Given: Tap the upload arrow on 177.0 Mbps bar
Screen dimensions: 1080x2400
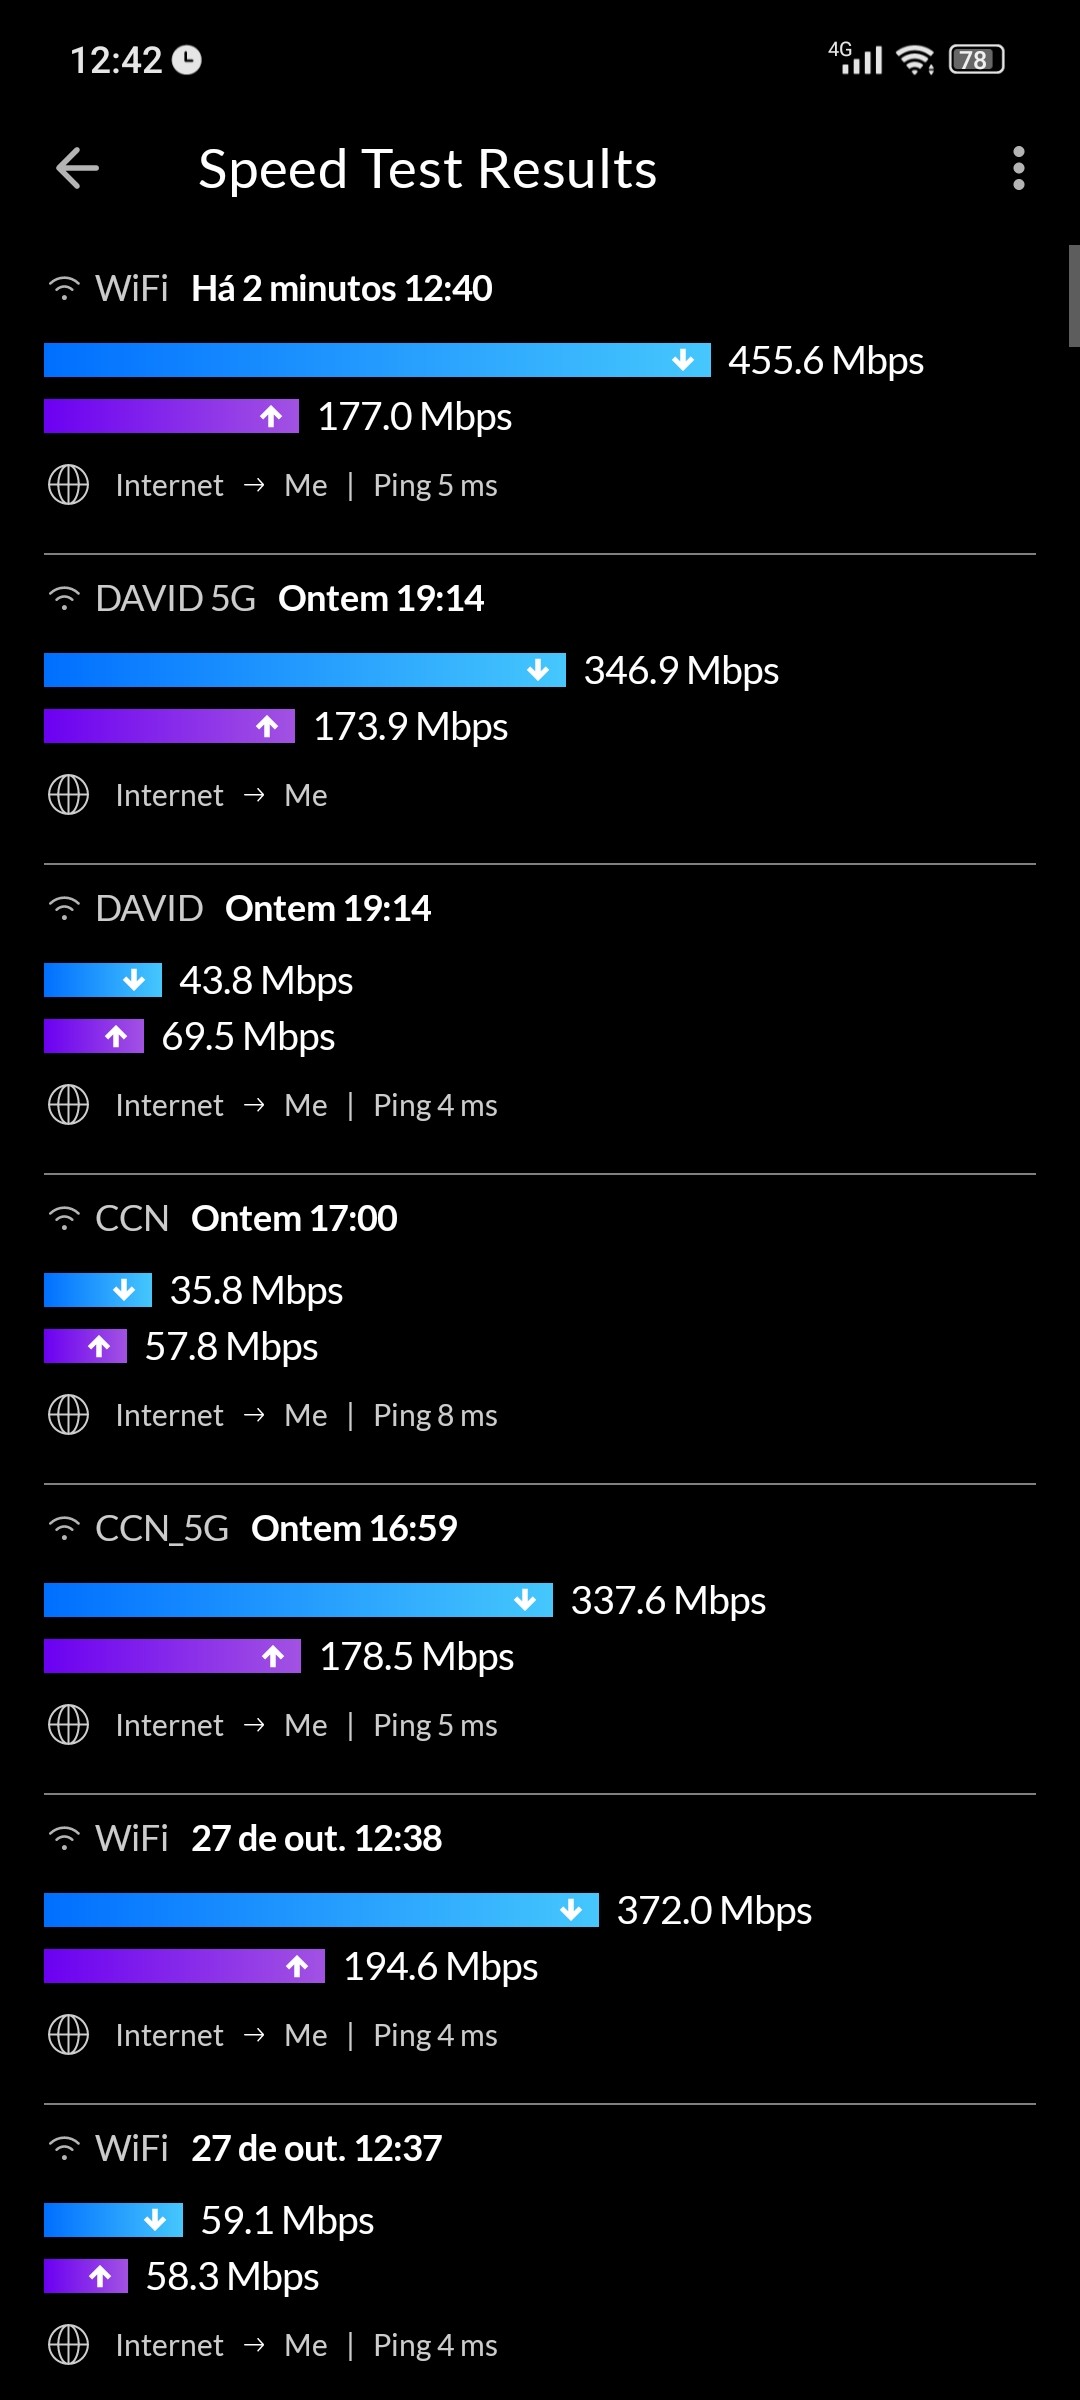Looking at the screenshot, I should pyautogui.click(x=271, y=416).
